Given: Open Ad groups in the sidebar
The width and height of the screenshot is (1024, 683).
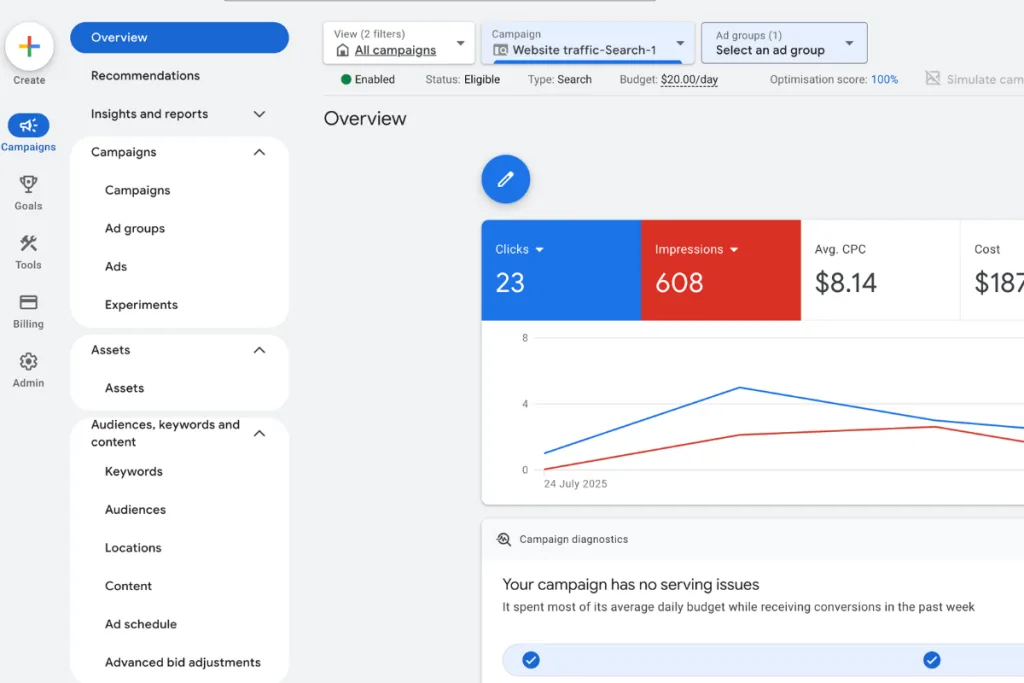Looking at the screenshot, I should 135,229.
